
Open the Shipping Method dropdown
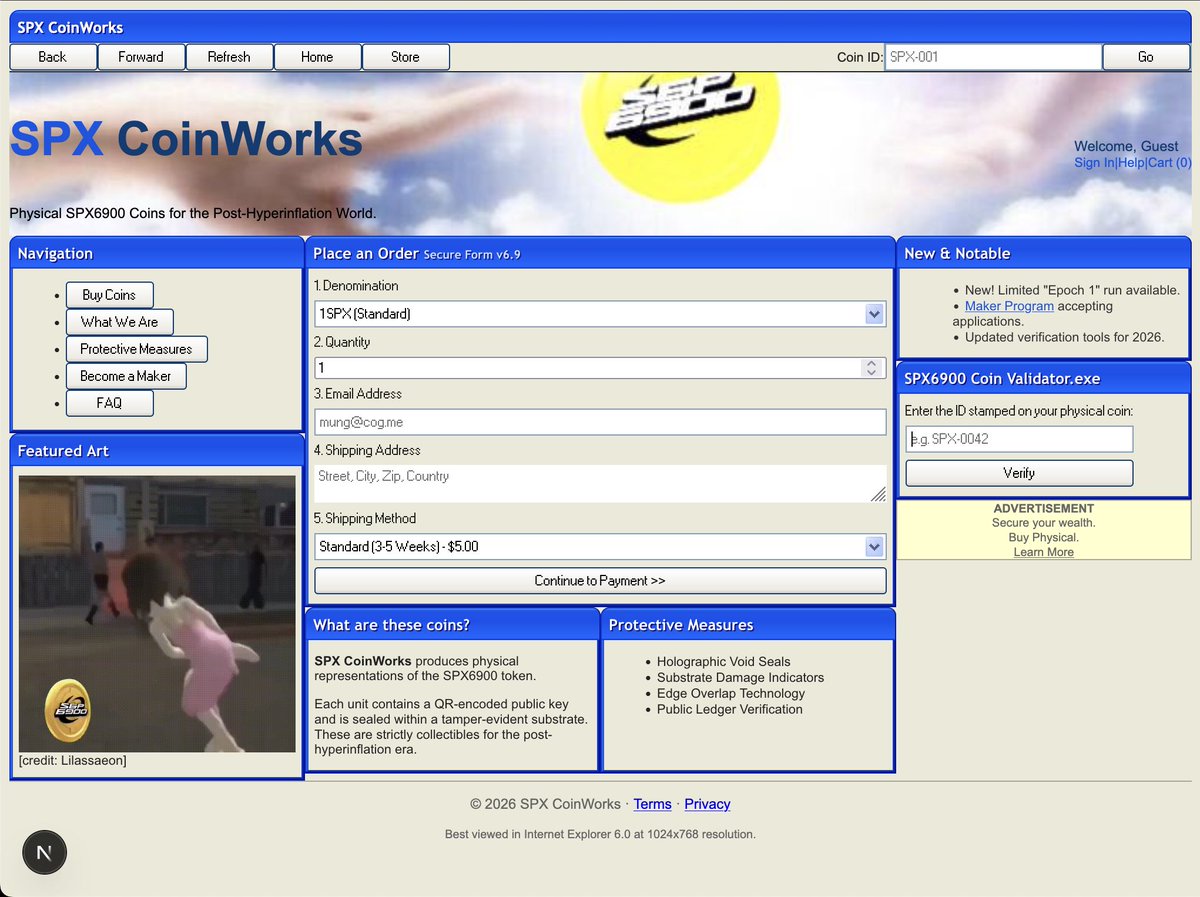point(600,547)
